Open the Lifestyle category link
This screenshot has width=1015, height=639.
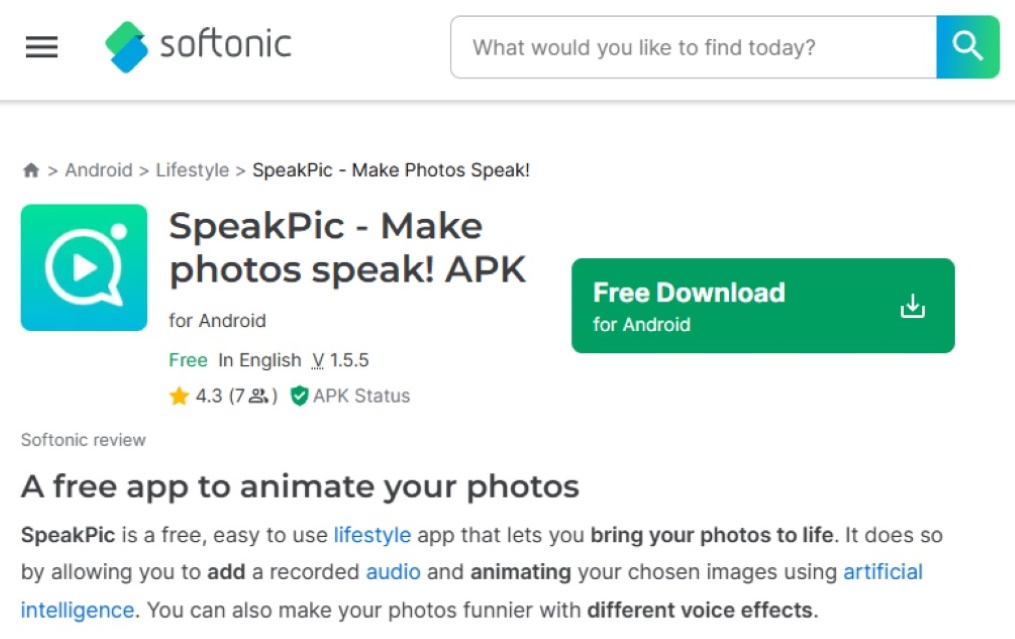192,170
